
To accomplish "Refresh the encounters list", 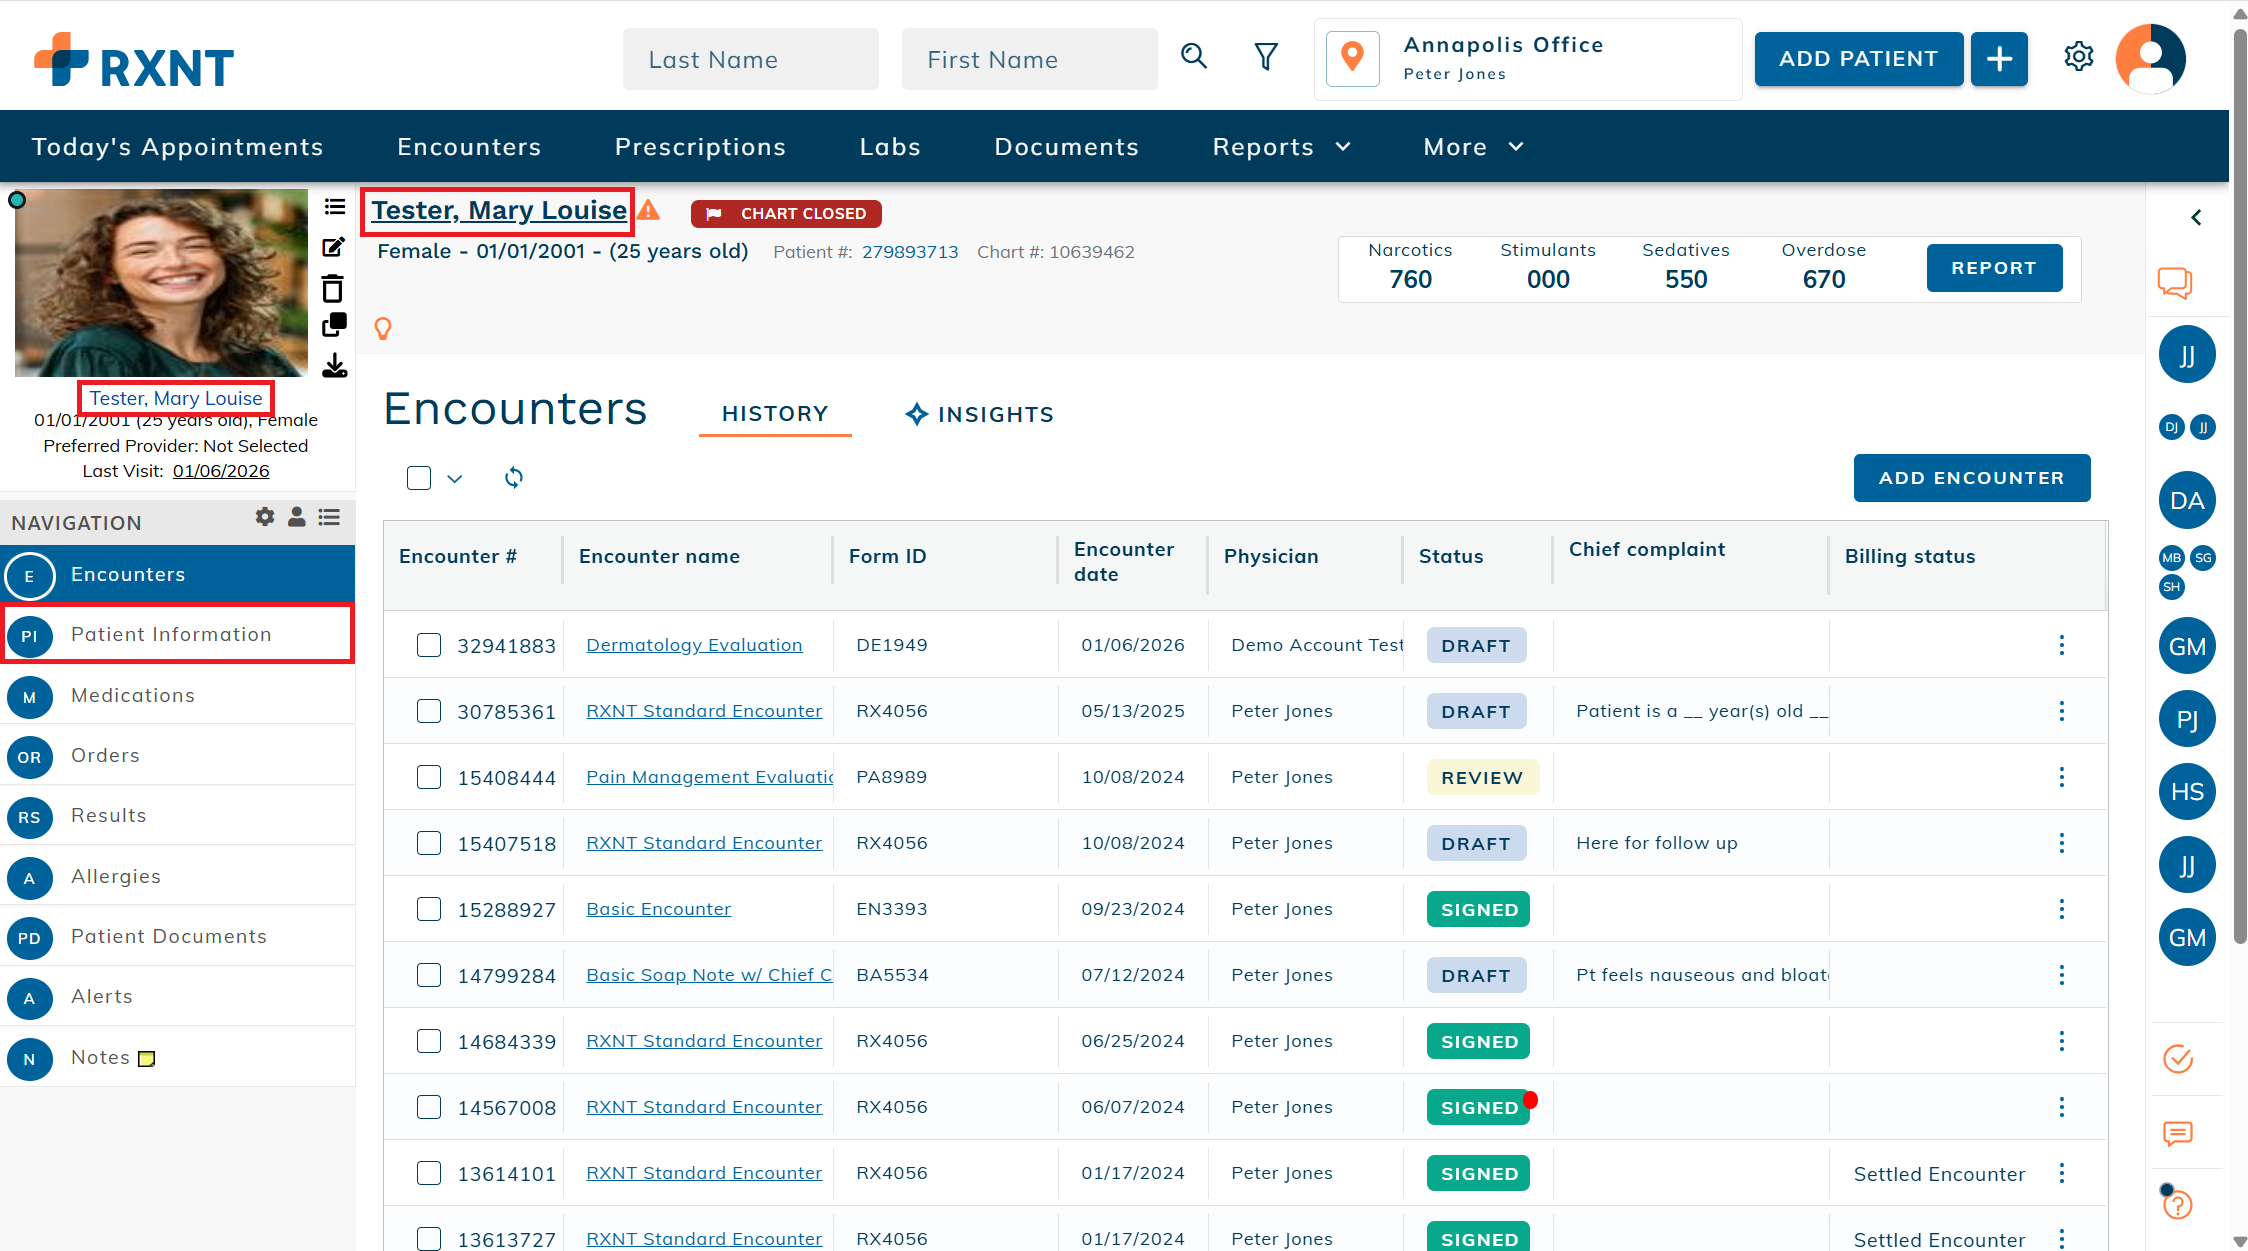I will [x=514, y=478].
